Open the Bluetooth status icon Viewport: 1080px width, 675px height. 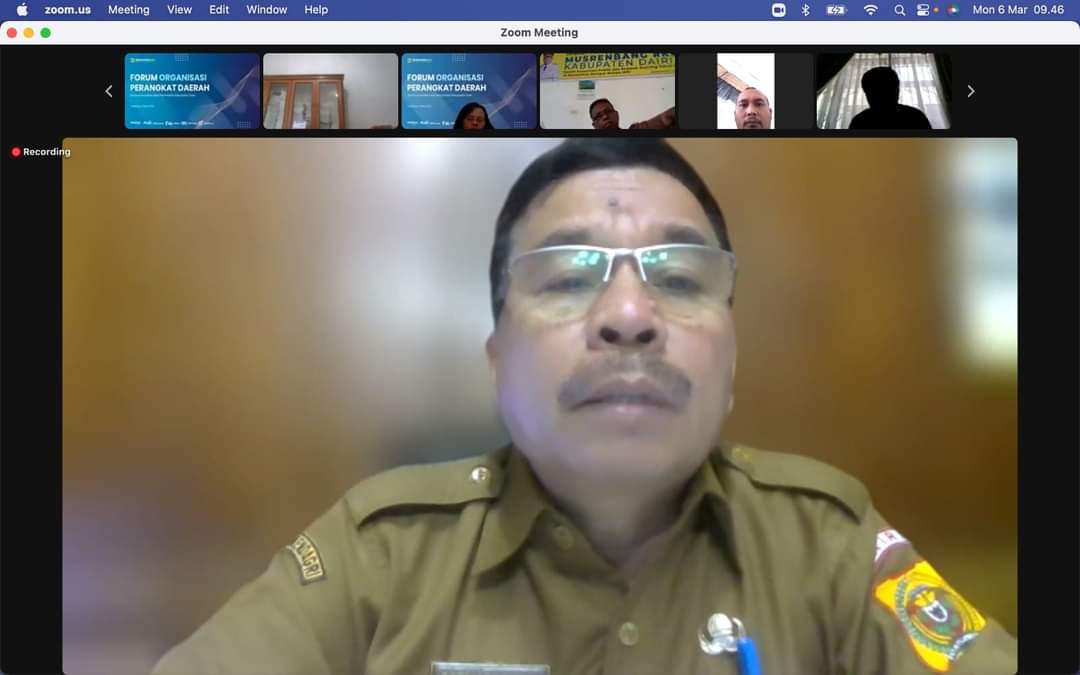pyautogui.click(x=806, y=10)
